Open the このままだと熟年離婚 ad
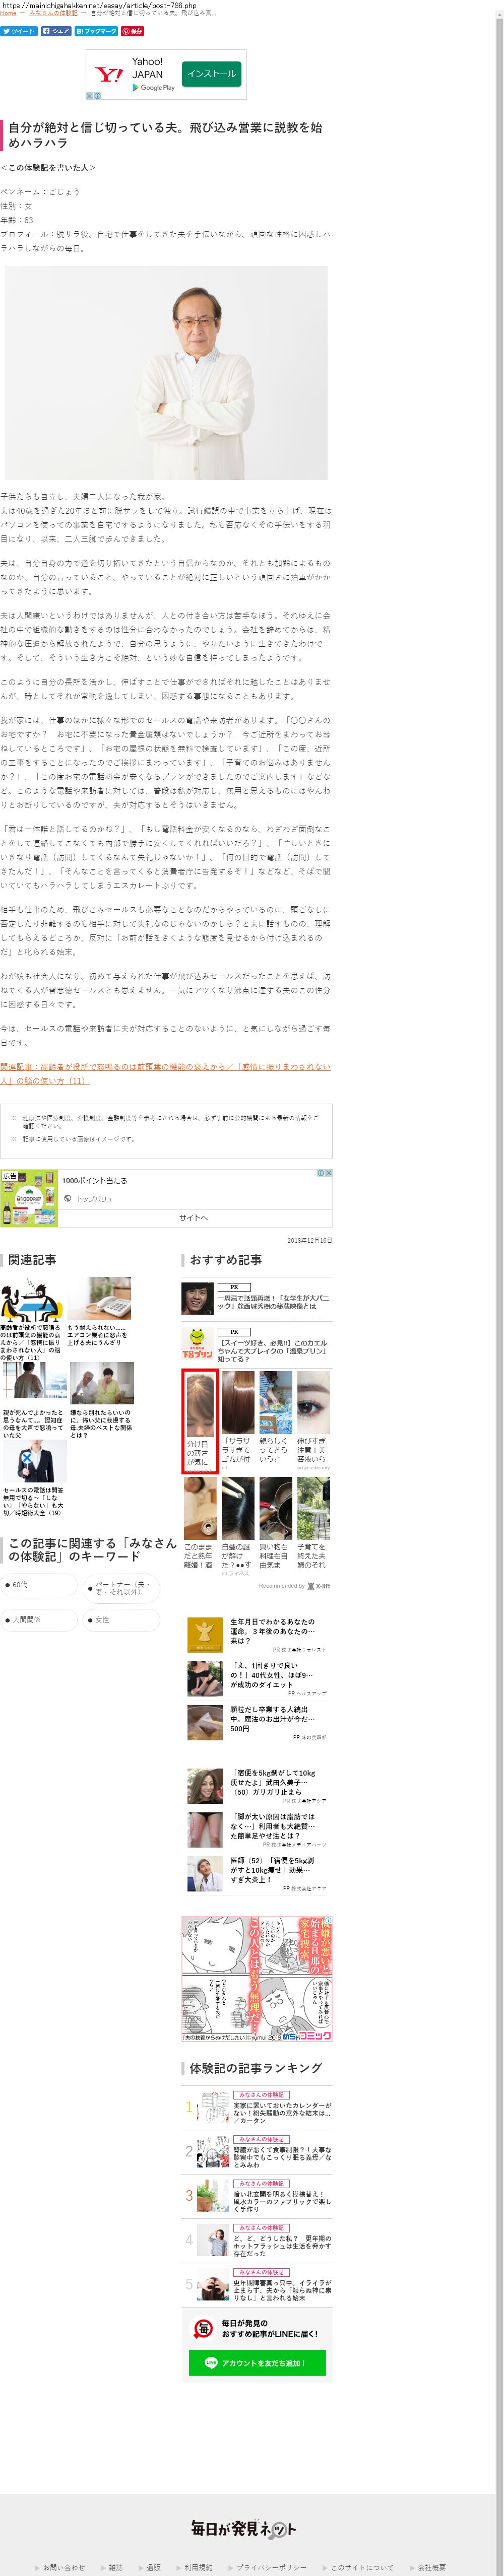This screenshot has width=504, height=2576. click(199, 1524)
